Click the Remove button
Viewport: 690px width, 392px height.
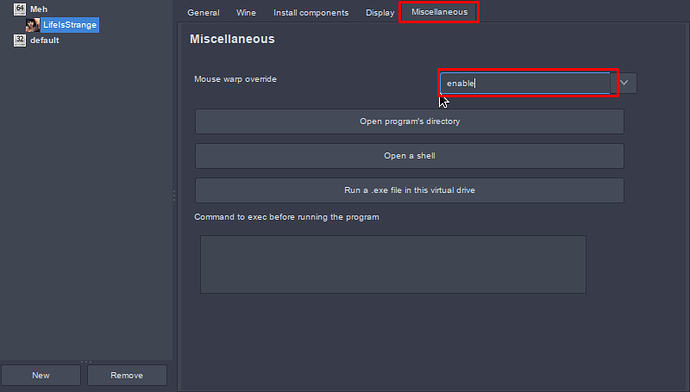point(127,375)
